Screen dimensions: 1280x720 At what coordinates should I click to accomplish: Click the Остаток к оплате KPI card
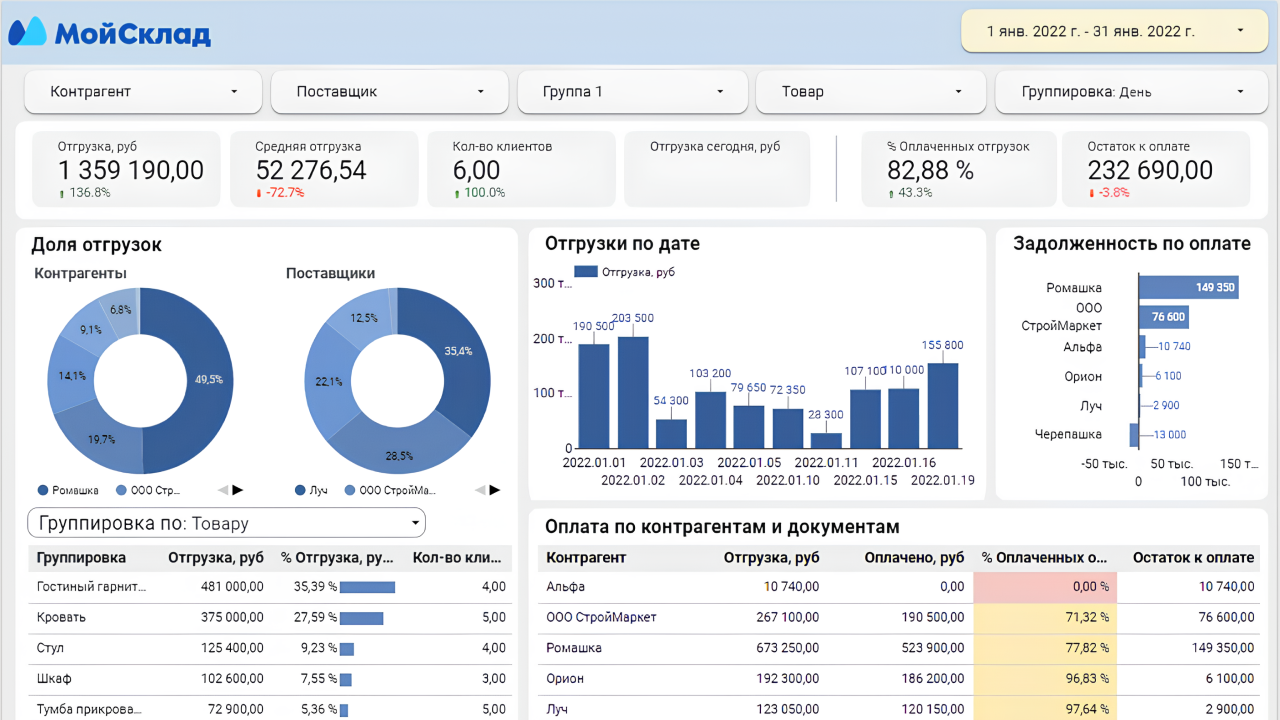click(x=1156, y=169)
